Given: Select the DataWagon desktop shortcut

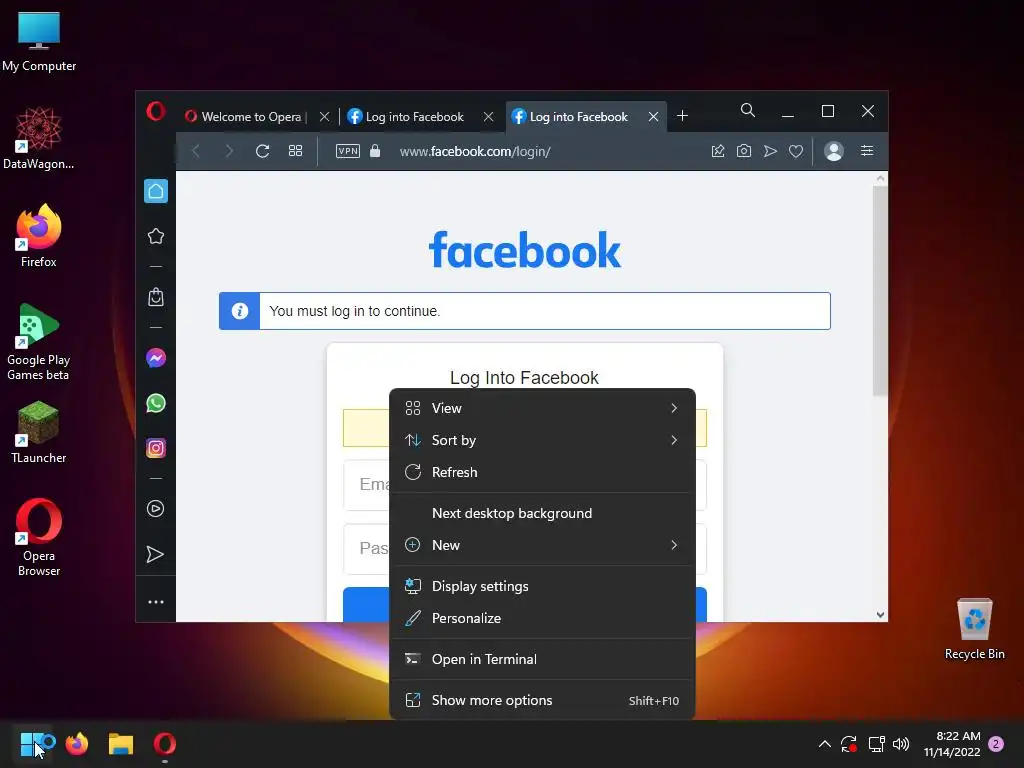Looking at the screenshot, I should 39,138.
